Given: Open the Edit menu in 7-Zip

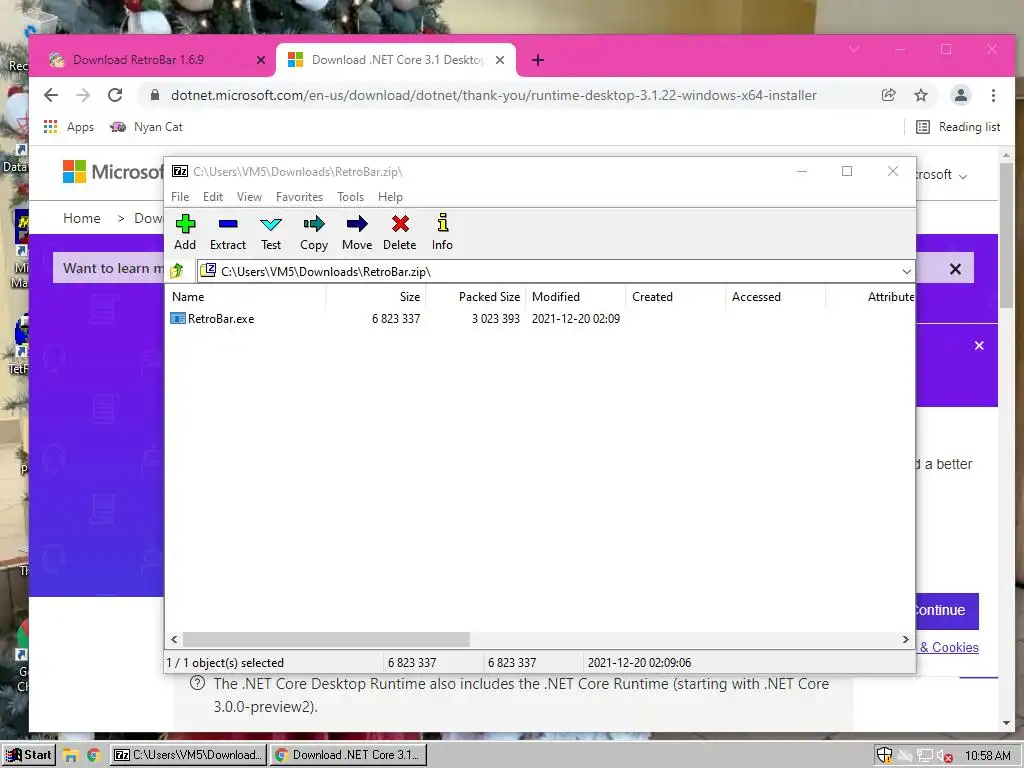Looking at the screenshot, I should [213, 197].
